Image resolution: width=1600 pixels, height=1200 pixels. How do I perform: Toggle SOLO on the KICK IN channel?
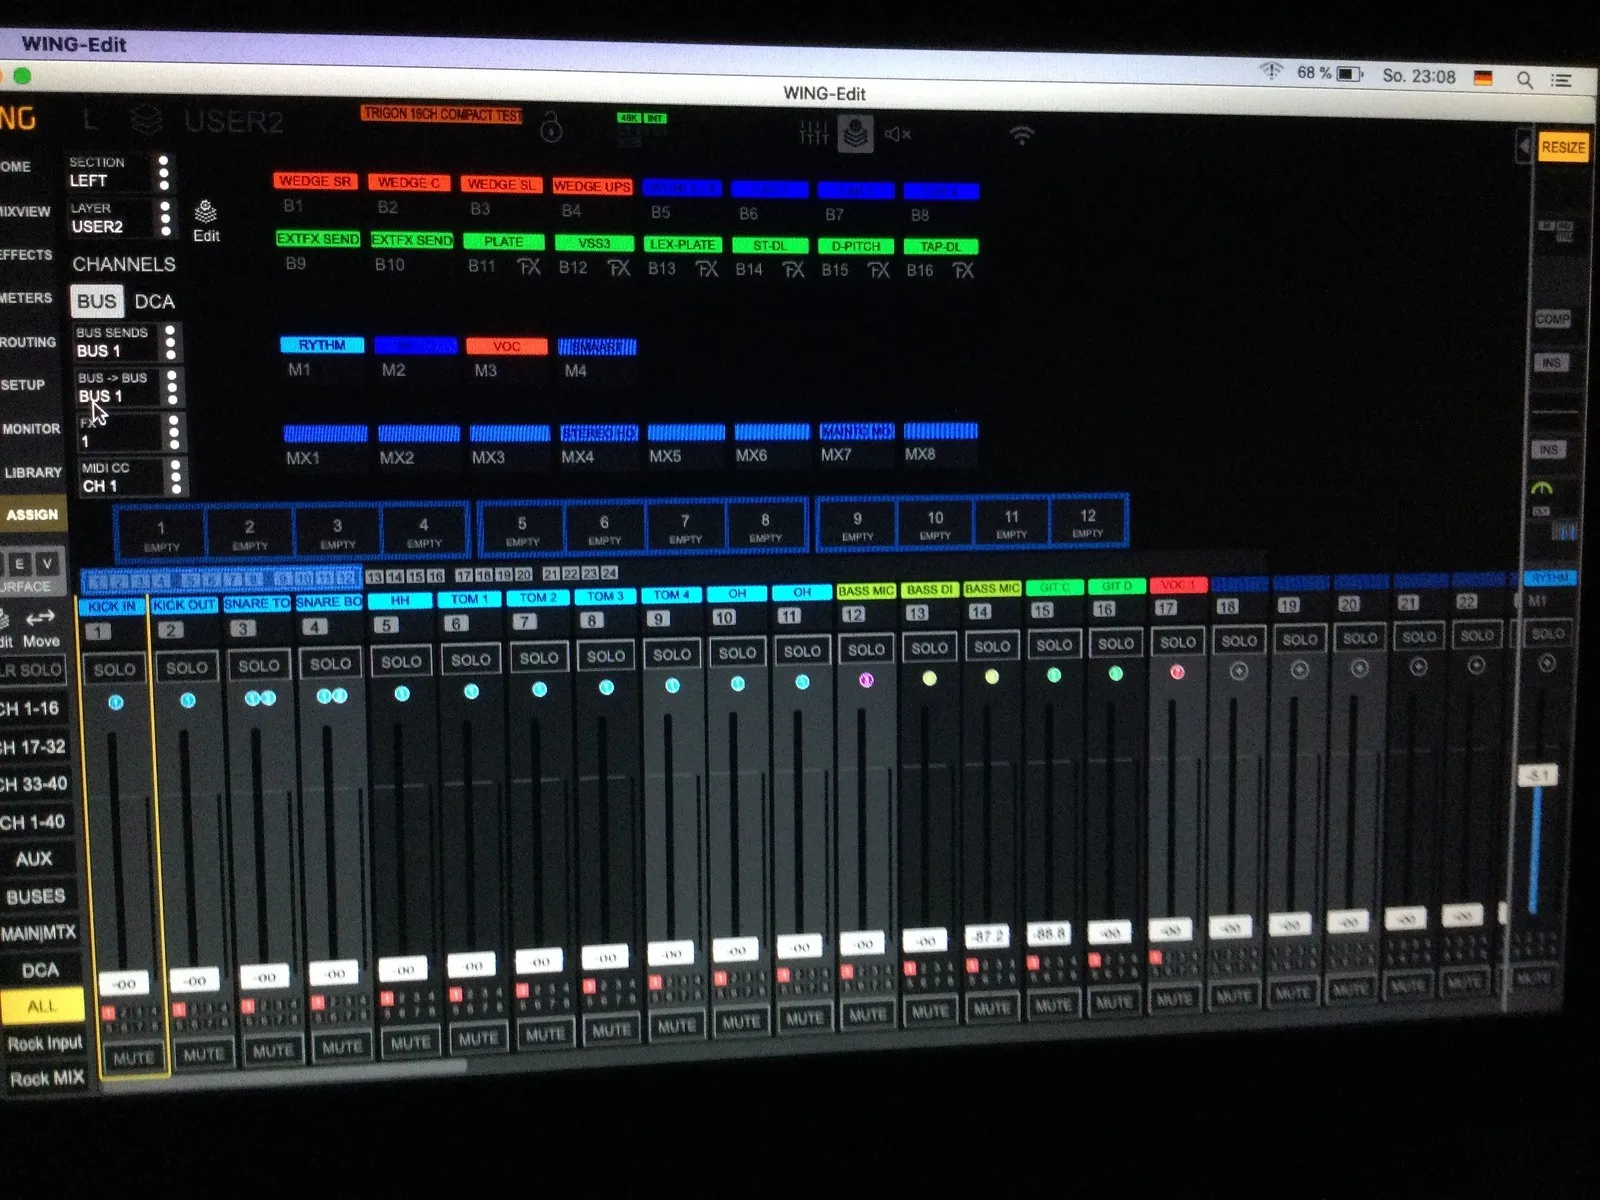(x=114, y=669)
